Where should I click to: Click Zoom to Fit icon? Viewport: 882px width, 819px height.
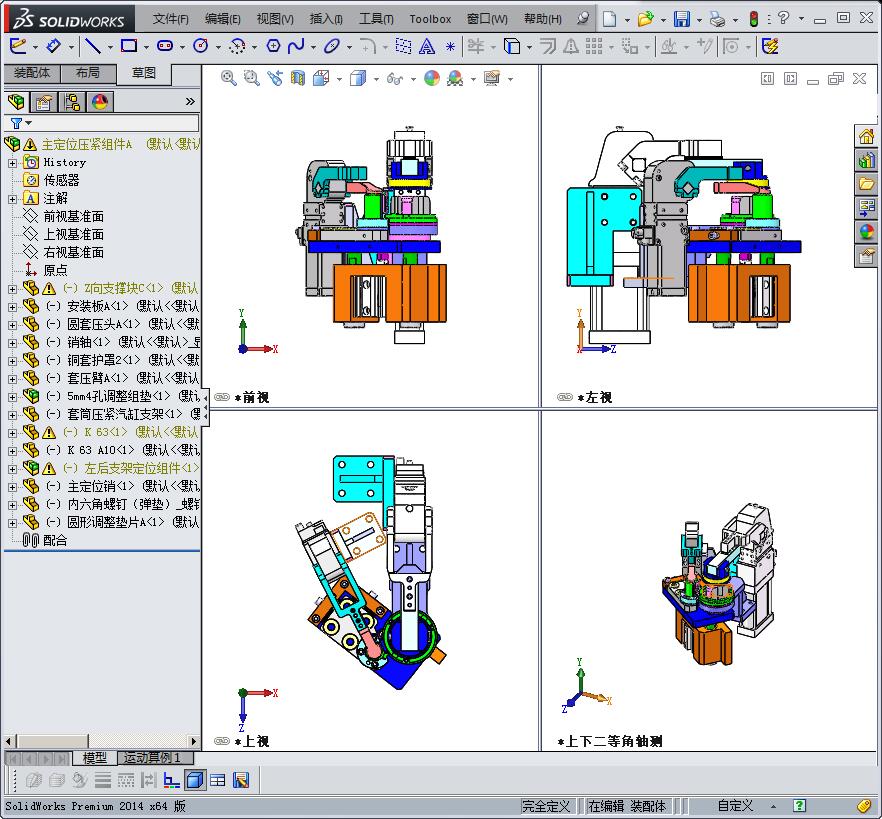point(228,78)
